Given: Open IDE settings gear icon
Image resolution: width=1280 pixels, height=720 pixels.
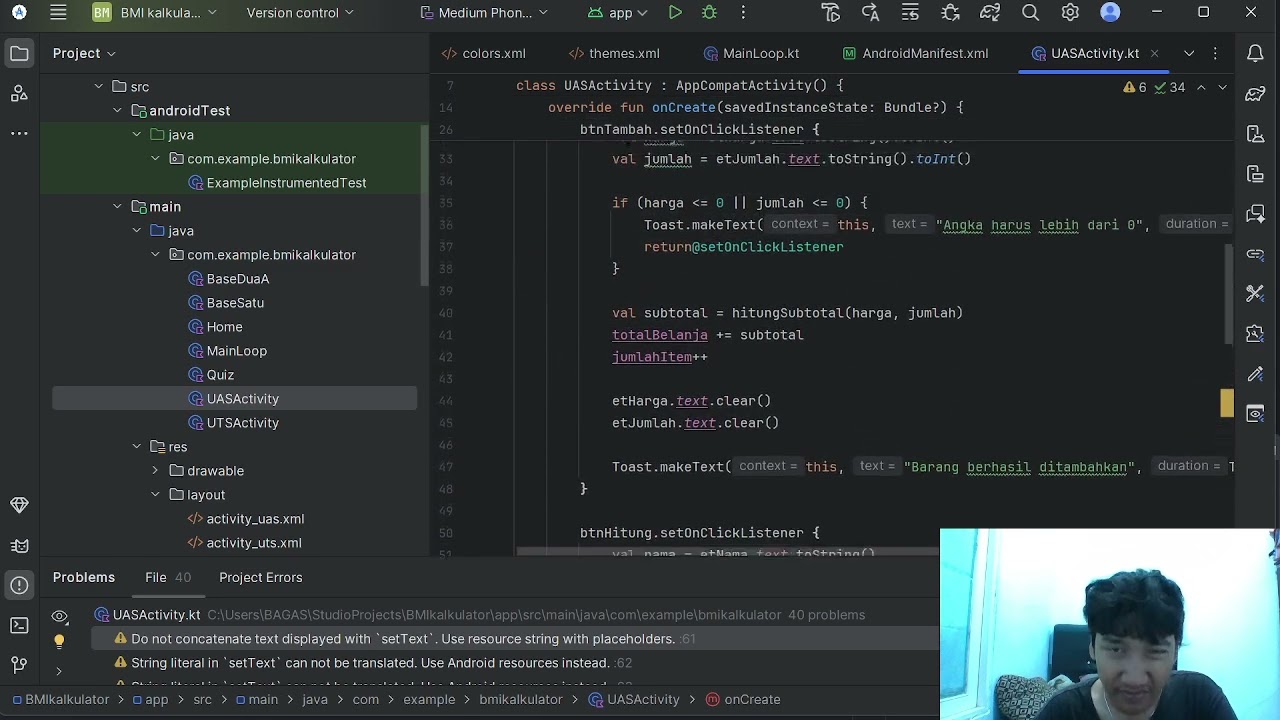Looking at the screenshot, I should pyautogui.click(x=1070, y=13).
